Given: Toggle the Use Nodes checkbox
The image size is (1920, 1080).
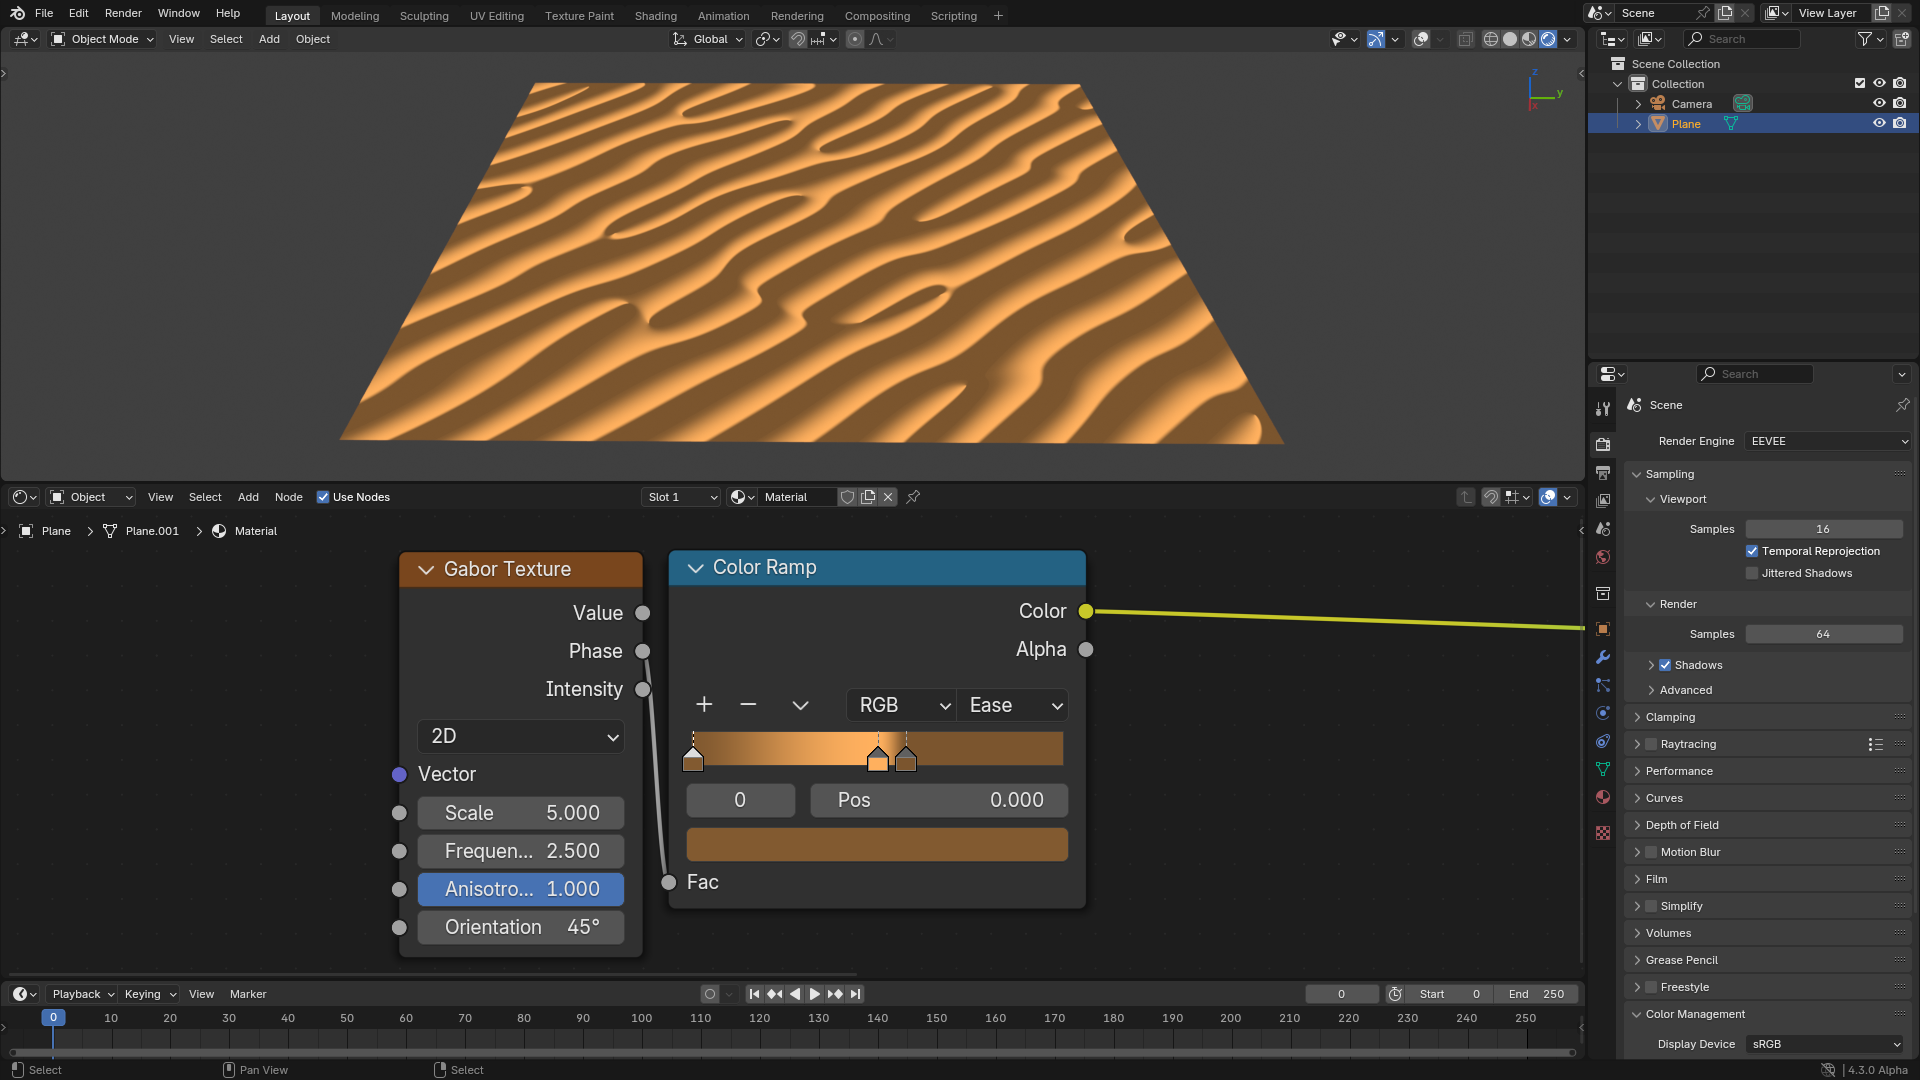Looking at the screenshot, I should tap(322, 497).
